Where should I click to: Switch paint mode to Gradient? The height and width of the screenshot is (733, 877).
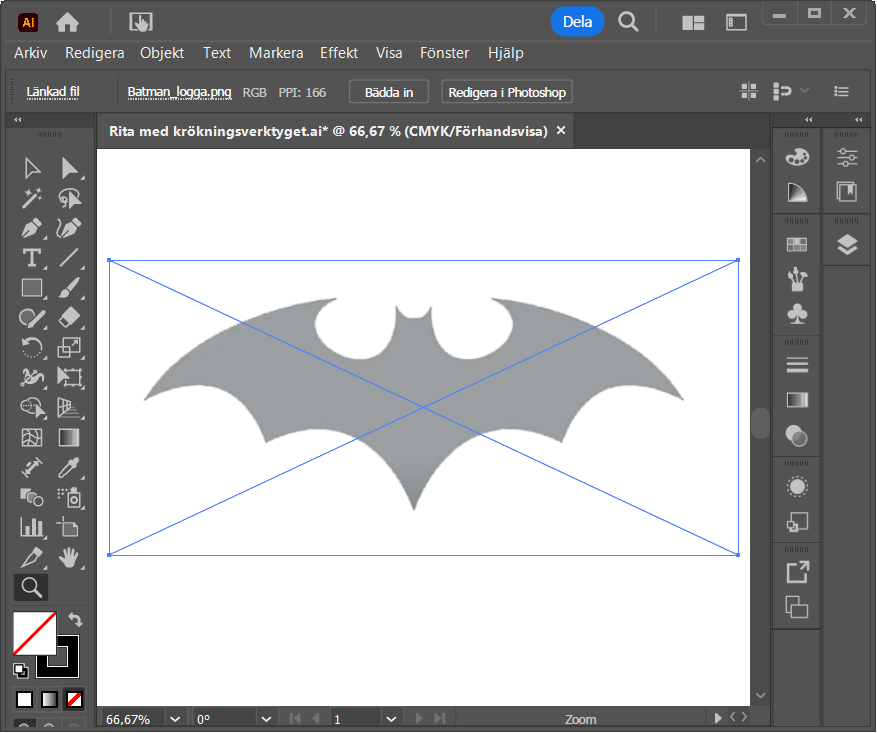pyautogui.click(x=50, y=699)
